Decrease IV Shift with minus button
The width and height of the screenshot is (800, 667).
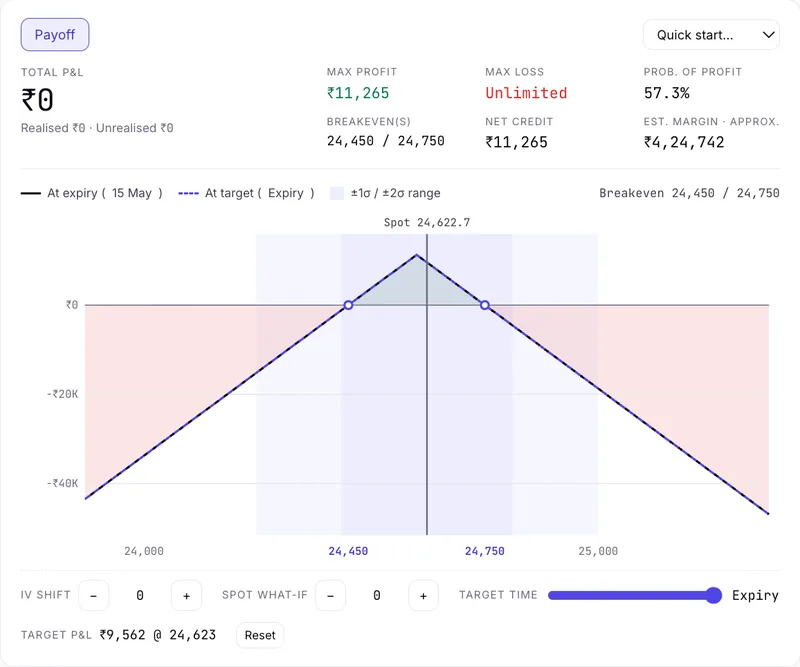click(x=93, y=596)
